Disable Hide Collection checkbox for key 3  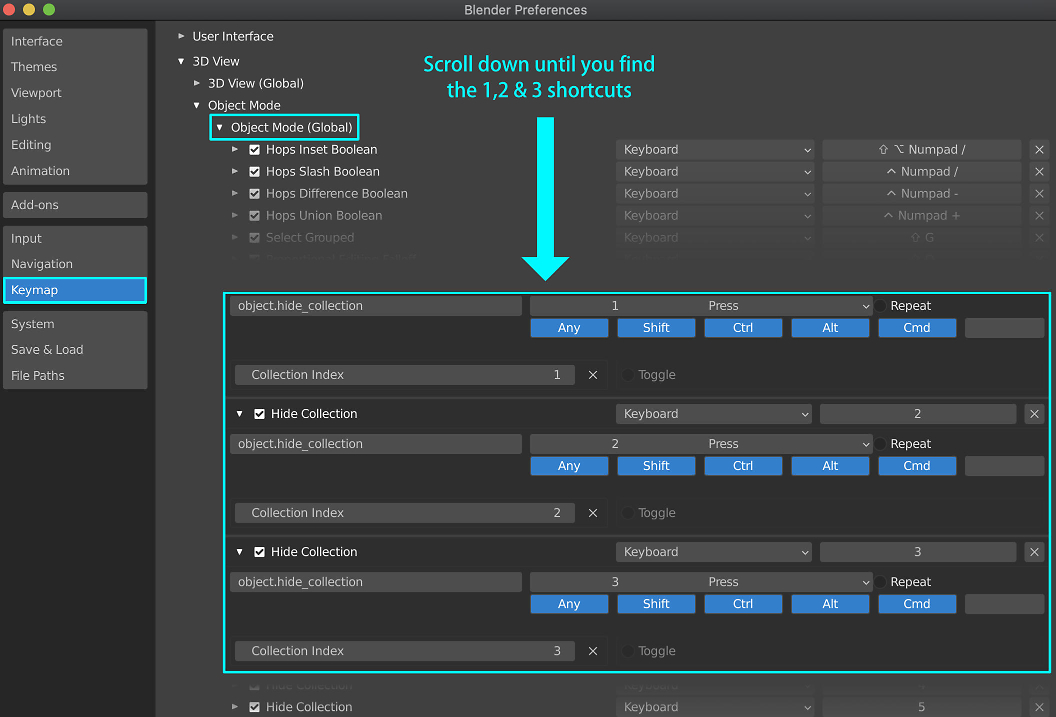(259, 552)
